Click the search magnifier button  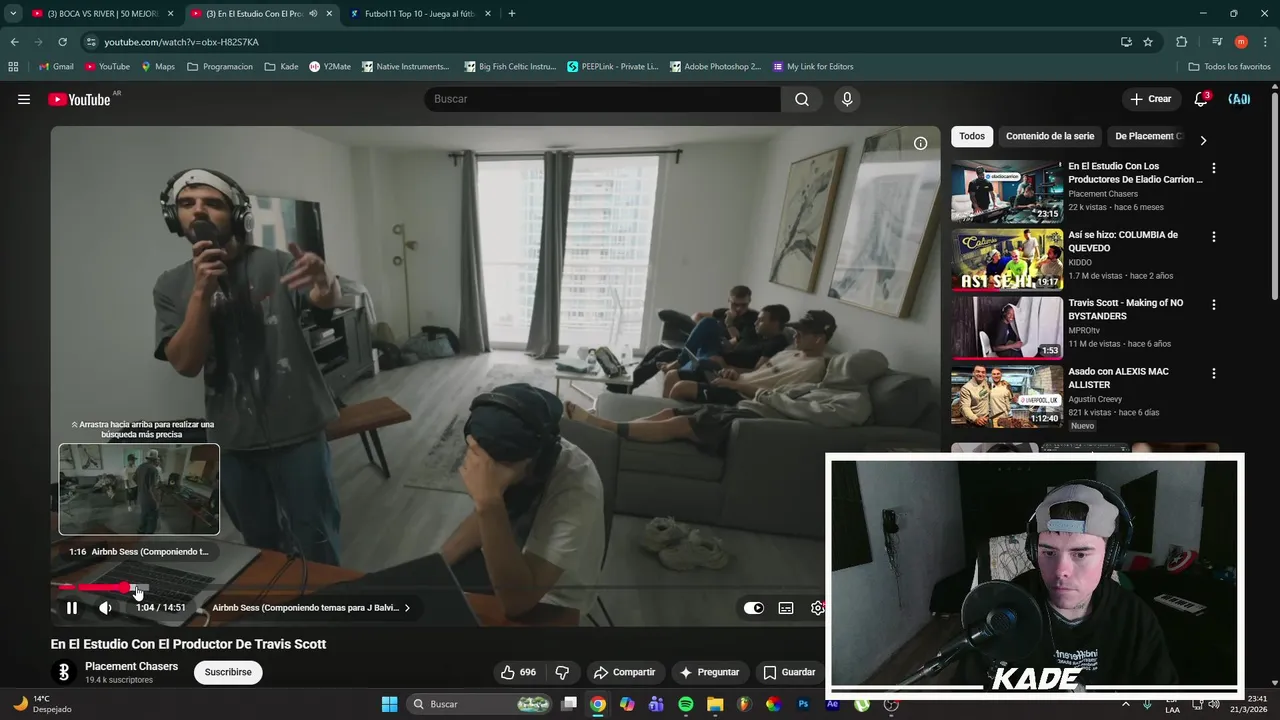coord(802,99)
